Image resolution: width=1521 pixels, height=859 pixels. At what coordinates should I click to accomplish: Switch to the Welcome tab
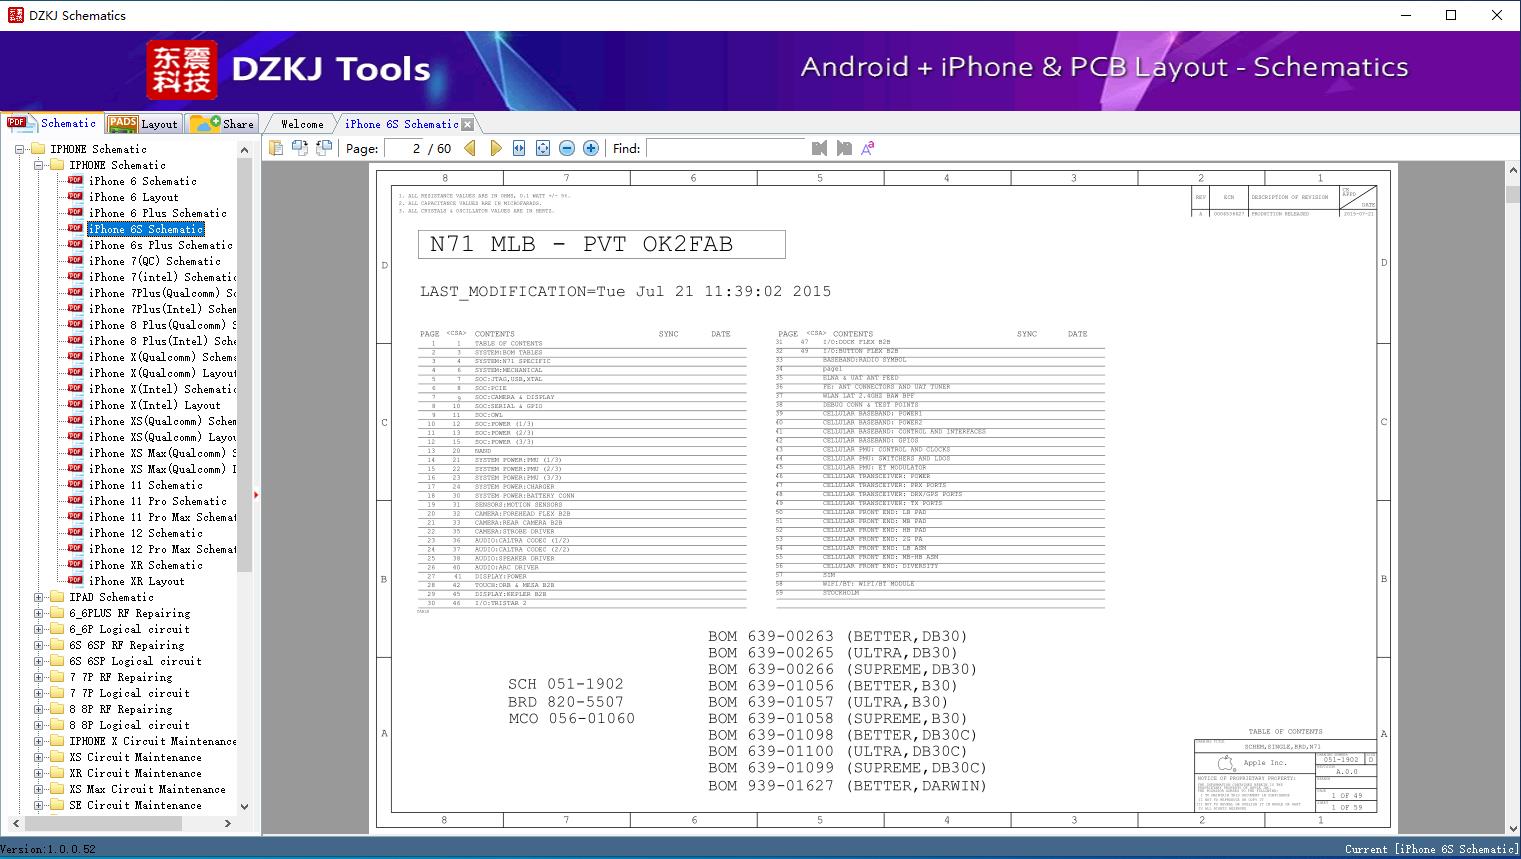tap(302, 124)
